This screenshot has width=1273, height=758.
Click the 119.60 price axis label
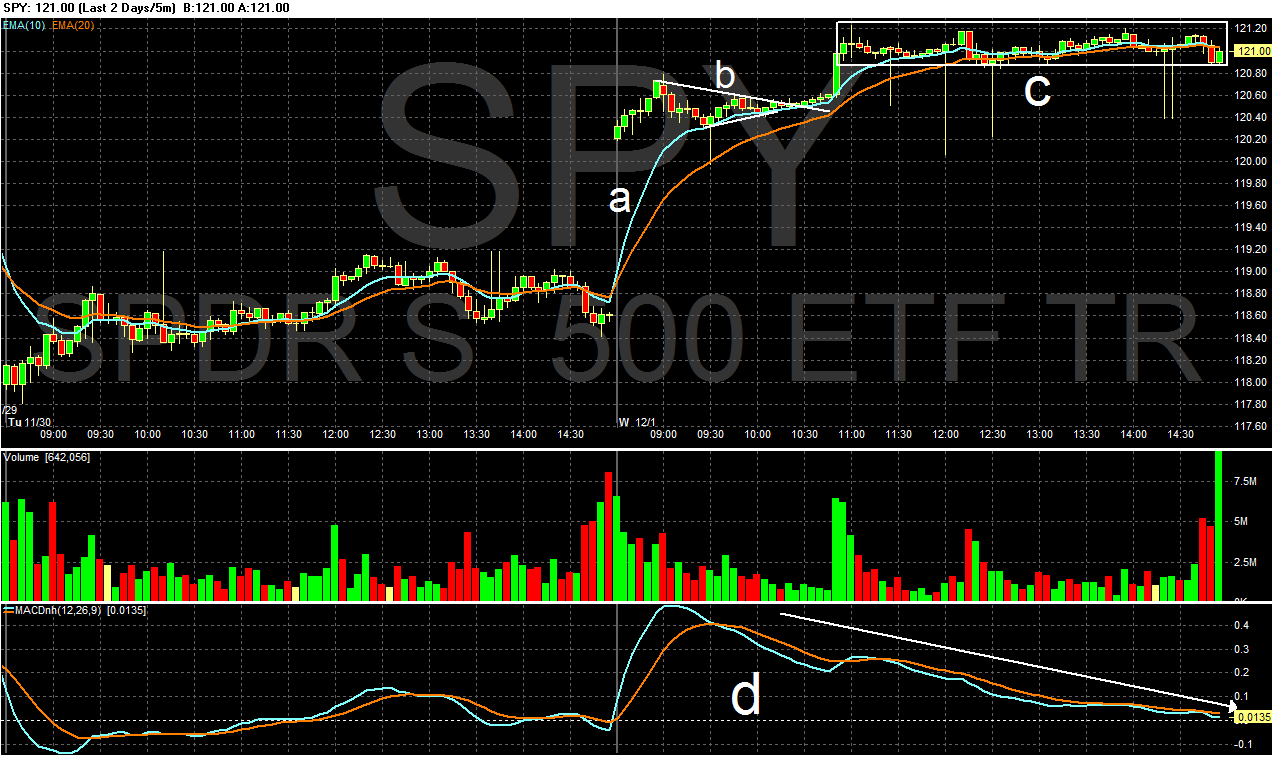coord(1253,205)
